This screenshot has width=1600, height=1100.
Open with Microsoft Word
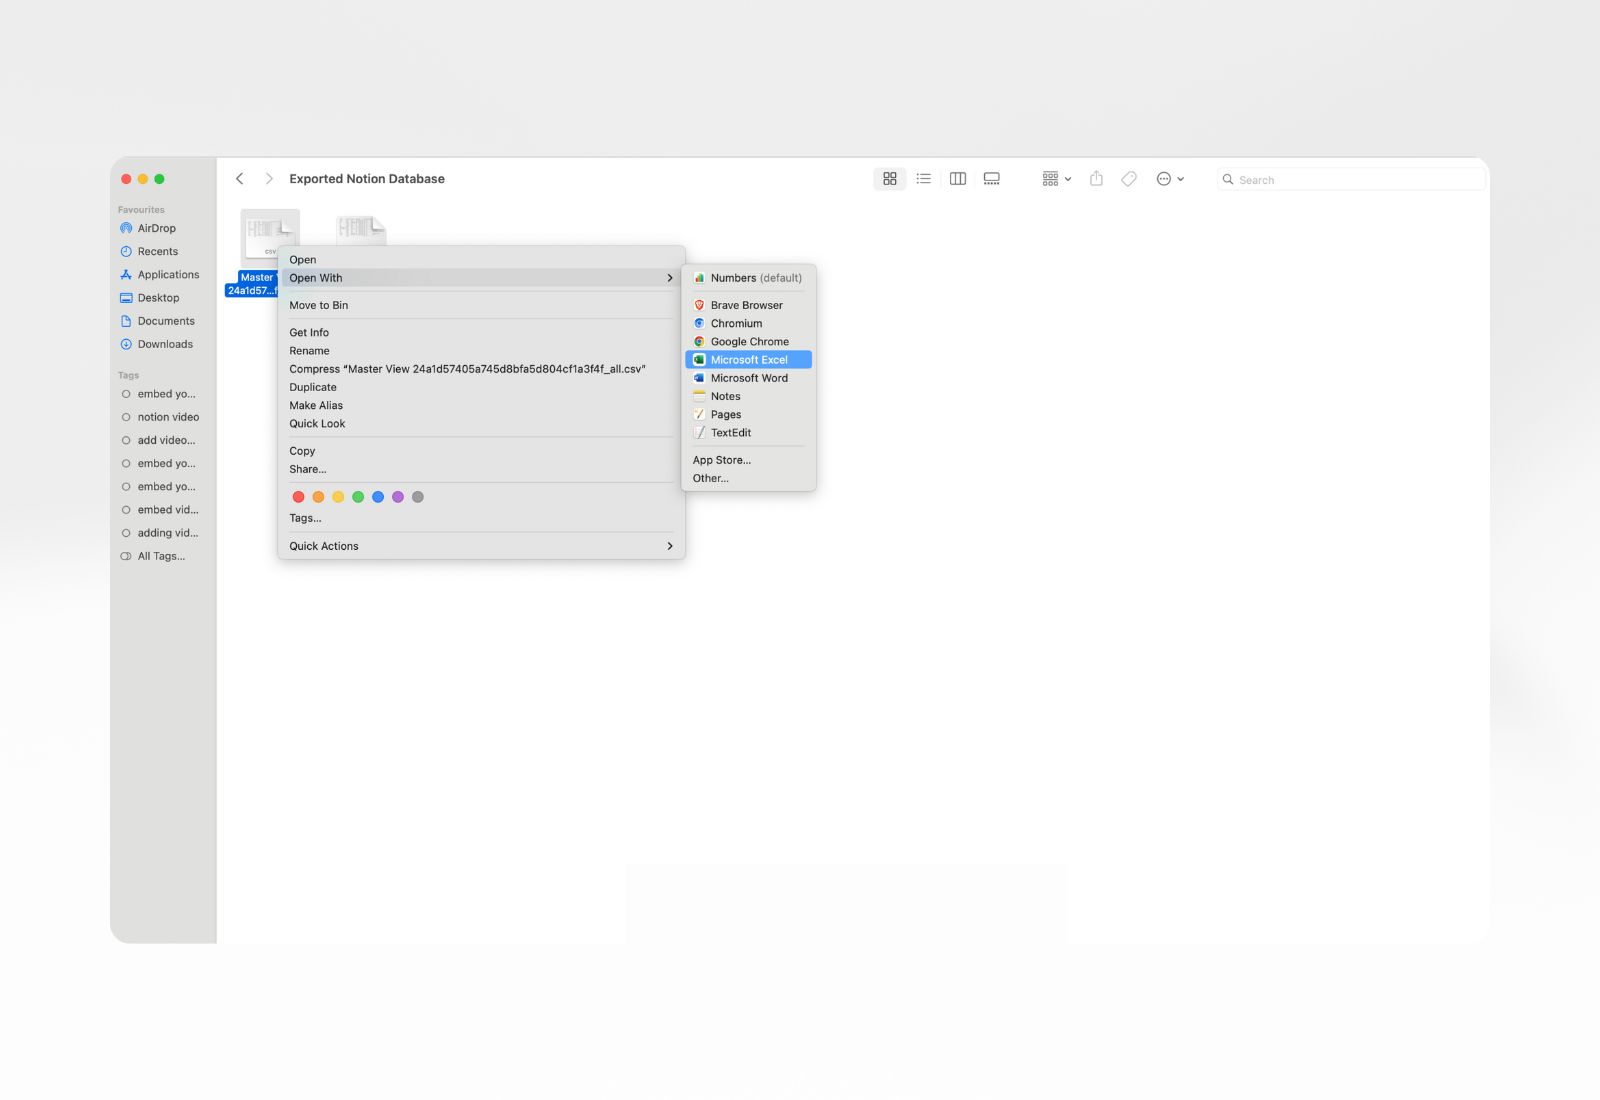[749, 378]
